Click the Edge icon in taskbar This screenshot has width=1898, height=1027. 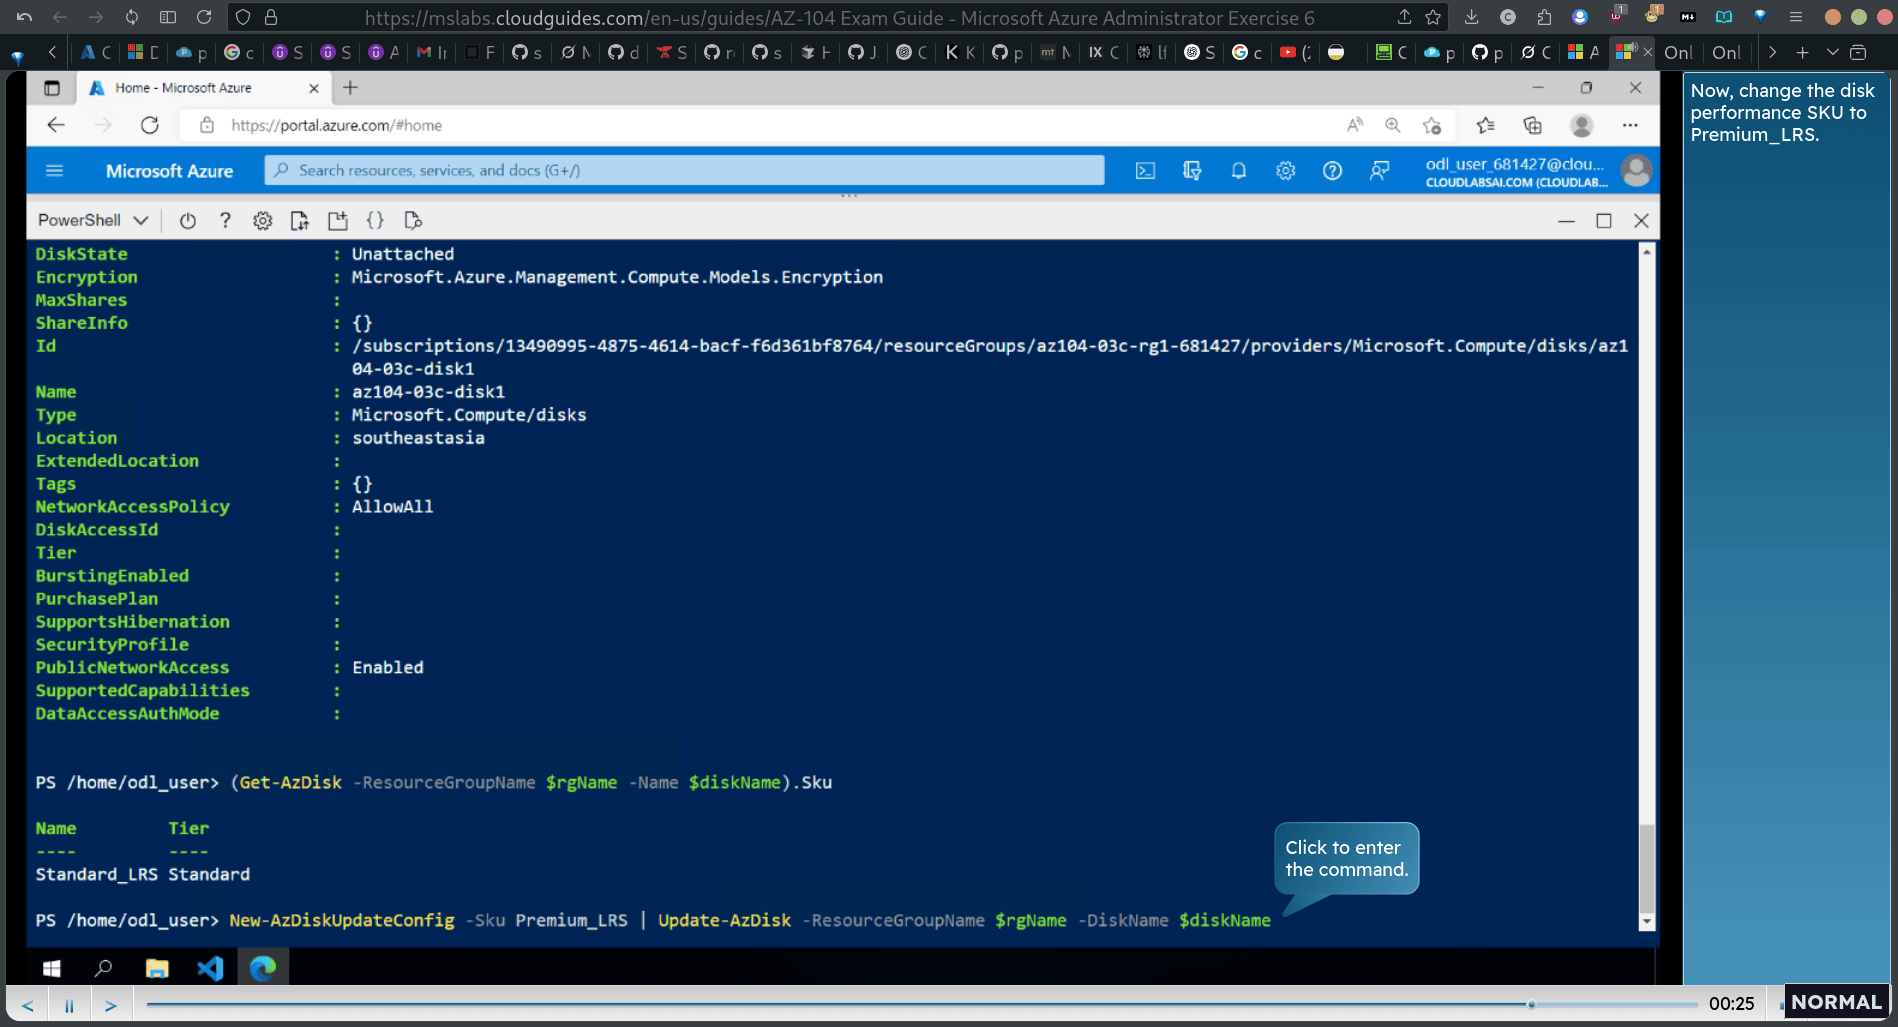click(x=263, y=968)
